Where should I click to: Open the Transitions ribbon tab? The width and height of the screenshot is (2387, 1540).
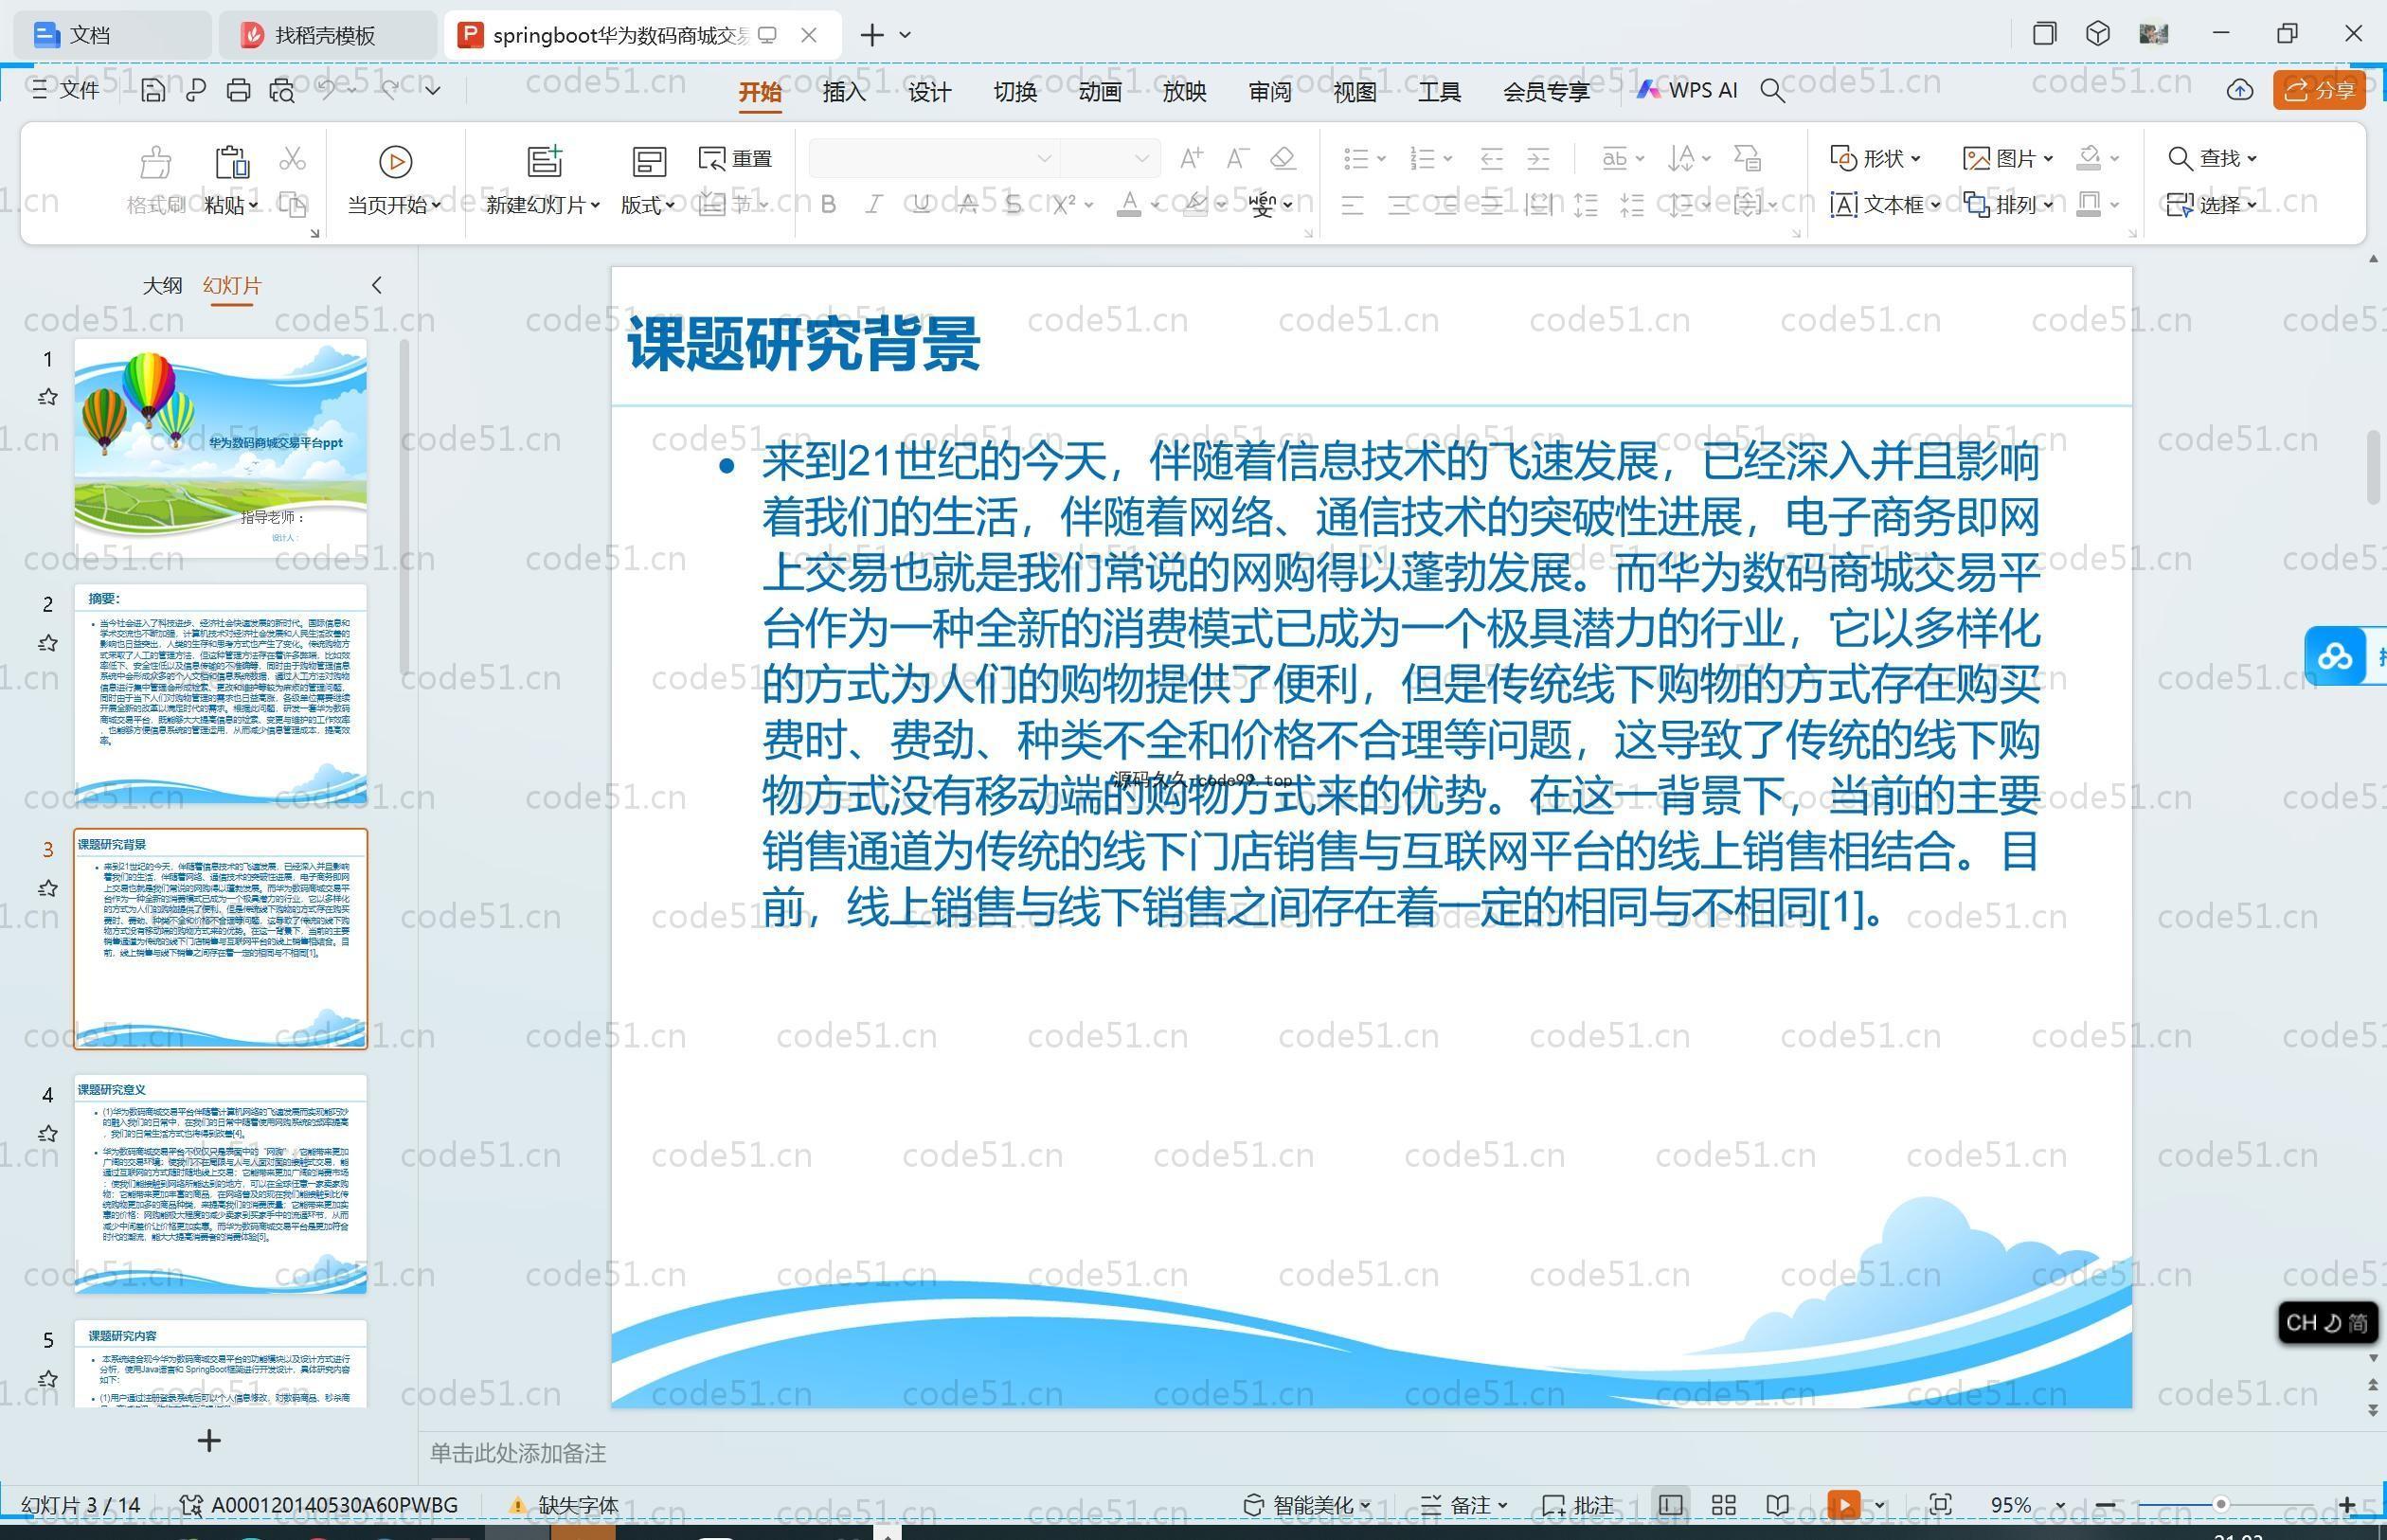pos(1015,92)
